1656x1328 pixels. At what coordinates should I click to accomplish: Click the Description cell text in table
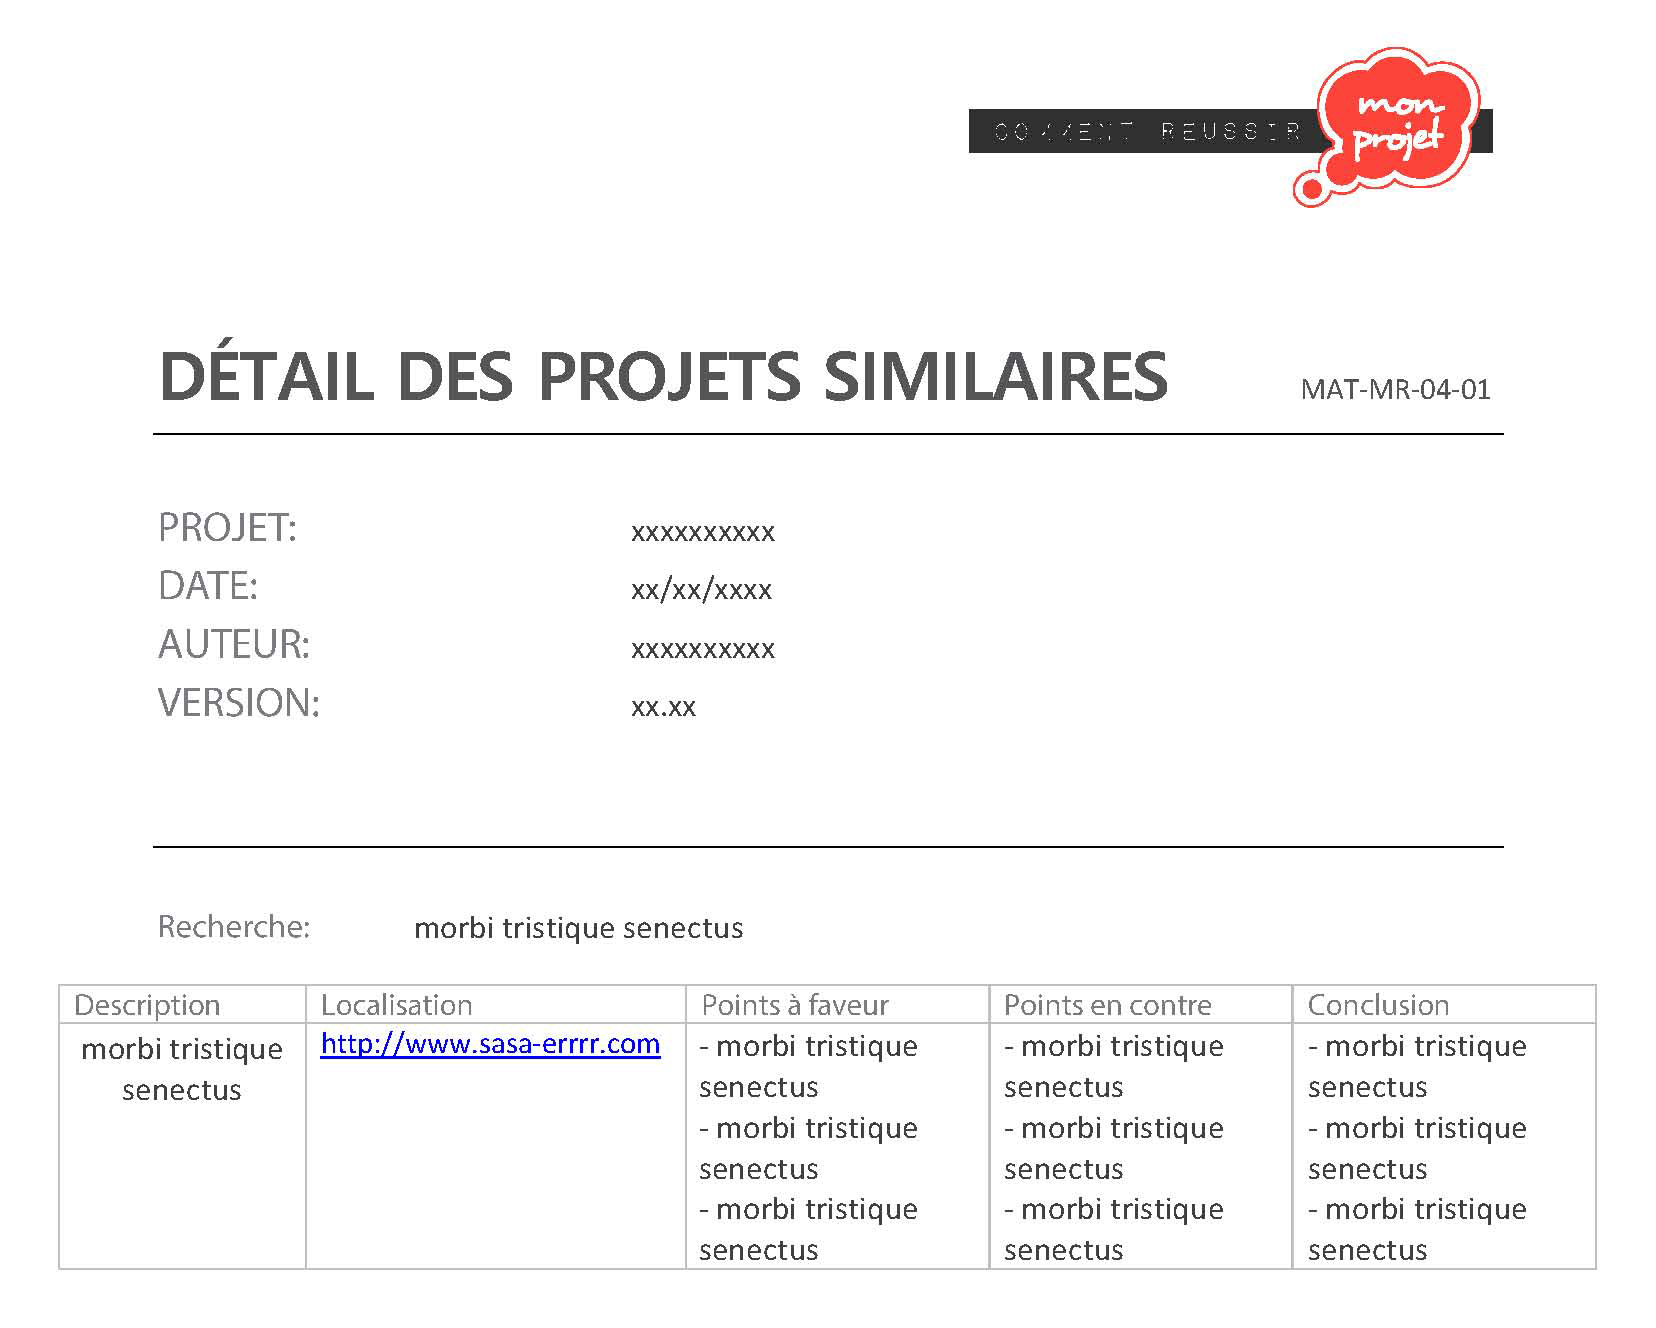[x=182, y=1069]
